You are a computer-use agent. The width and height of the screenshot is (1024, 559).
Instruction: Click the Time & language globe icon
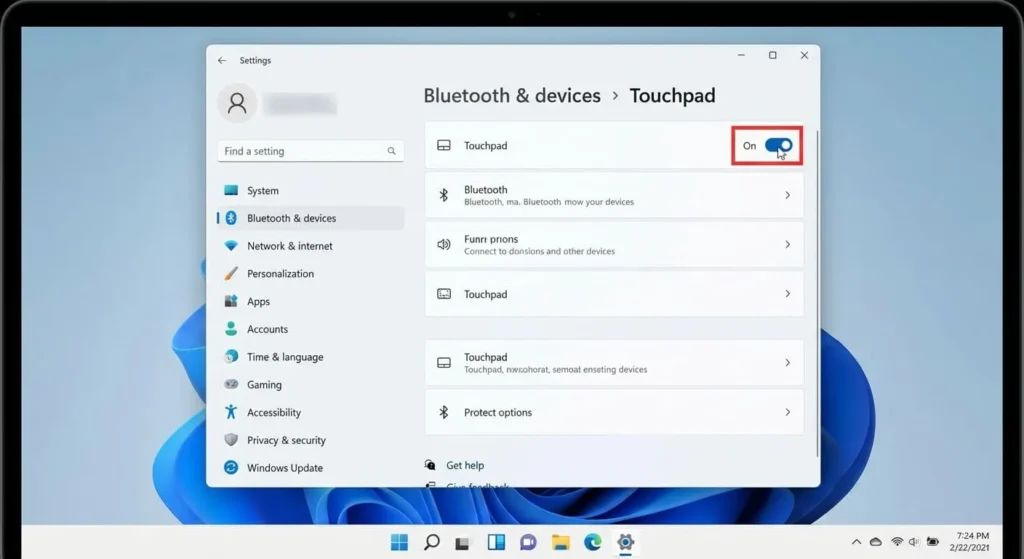[x=231, y=357]
